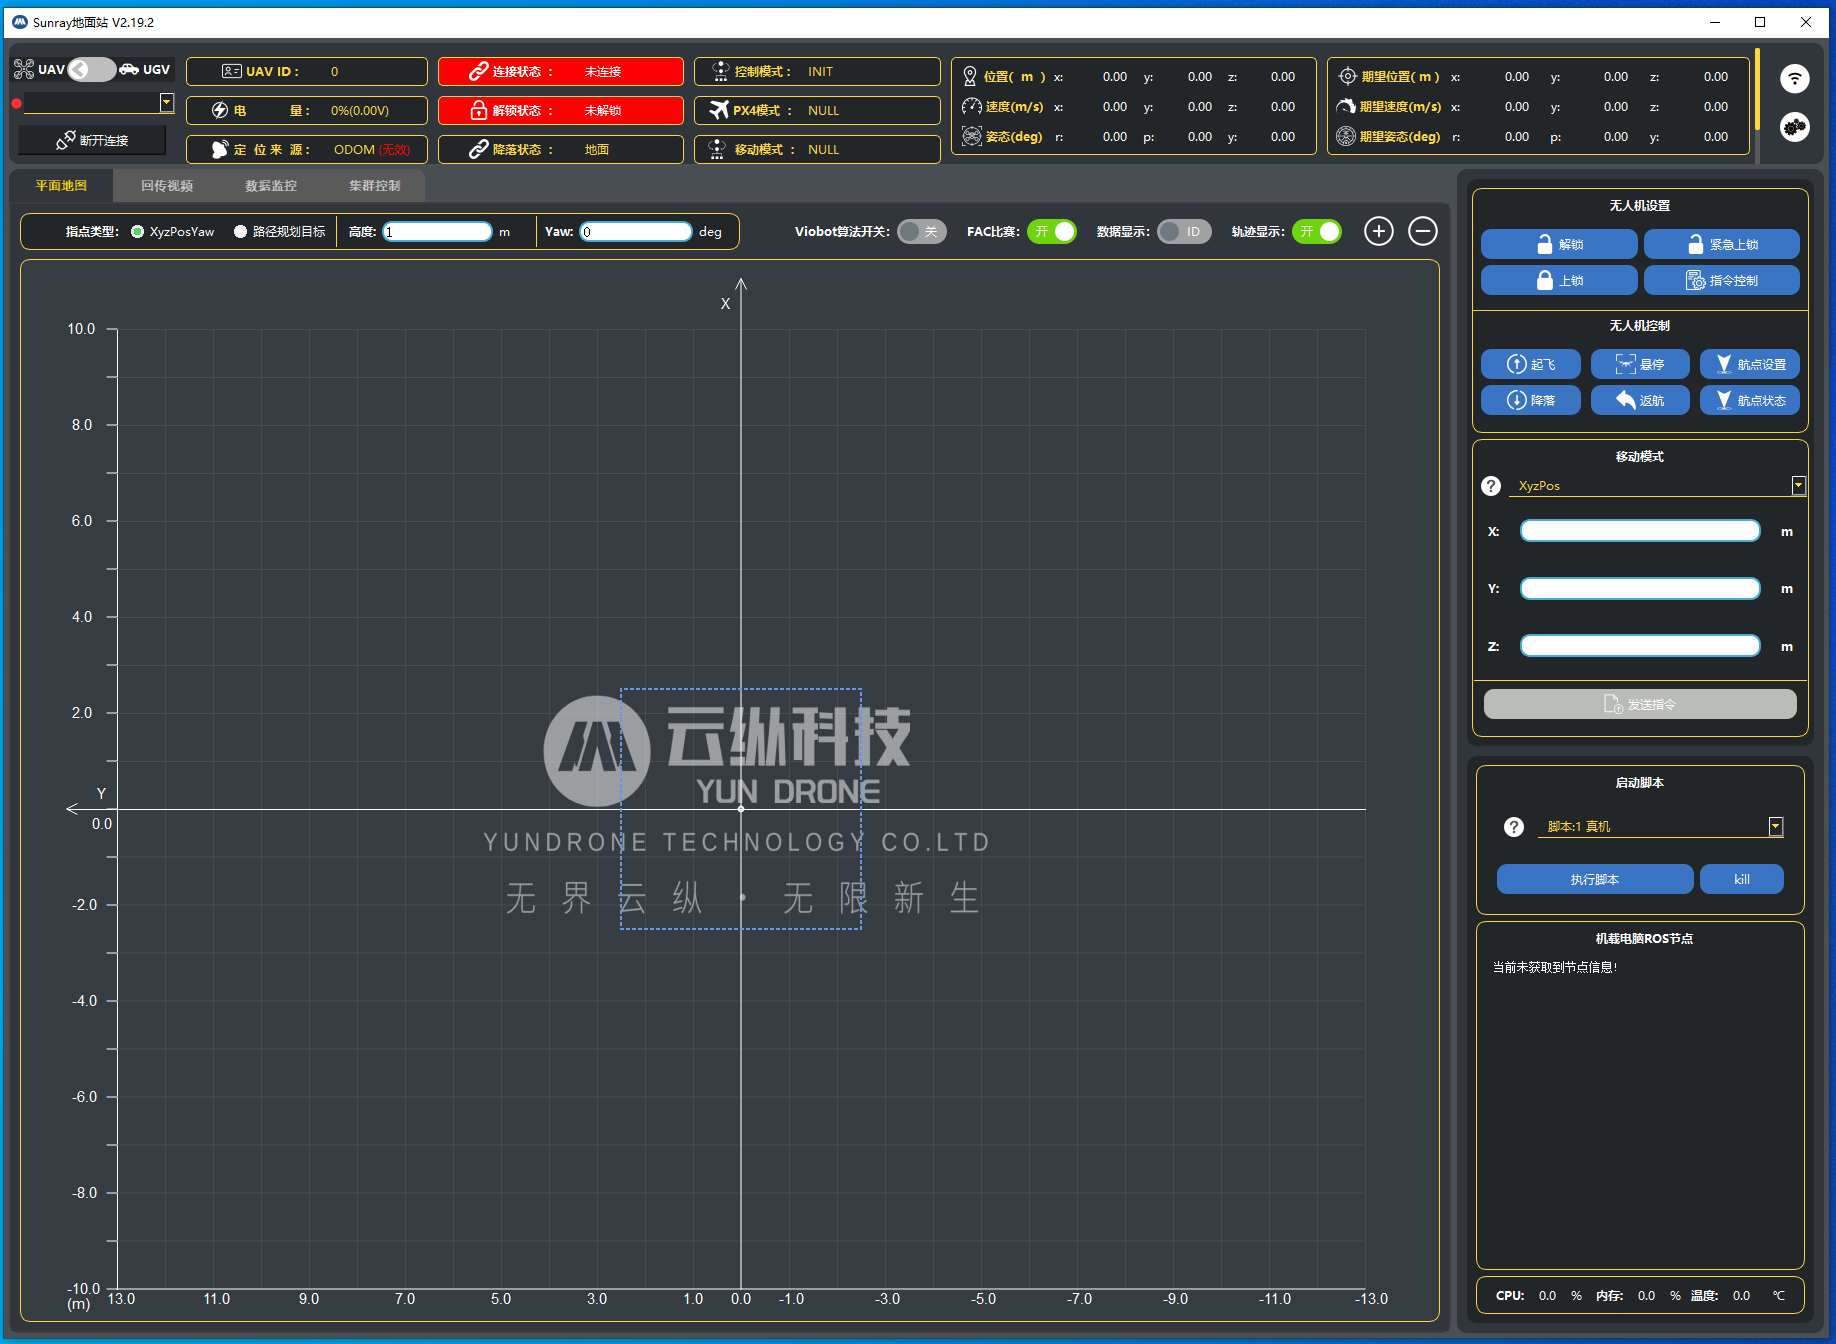This screenshot has height=1344, width=1836.
Task: Zoom out the map with minus icon
Action: [1423, 232]
